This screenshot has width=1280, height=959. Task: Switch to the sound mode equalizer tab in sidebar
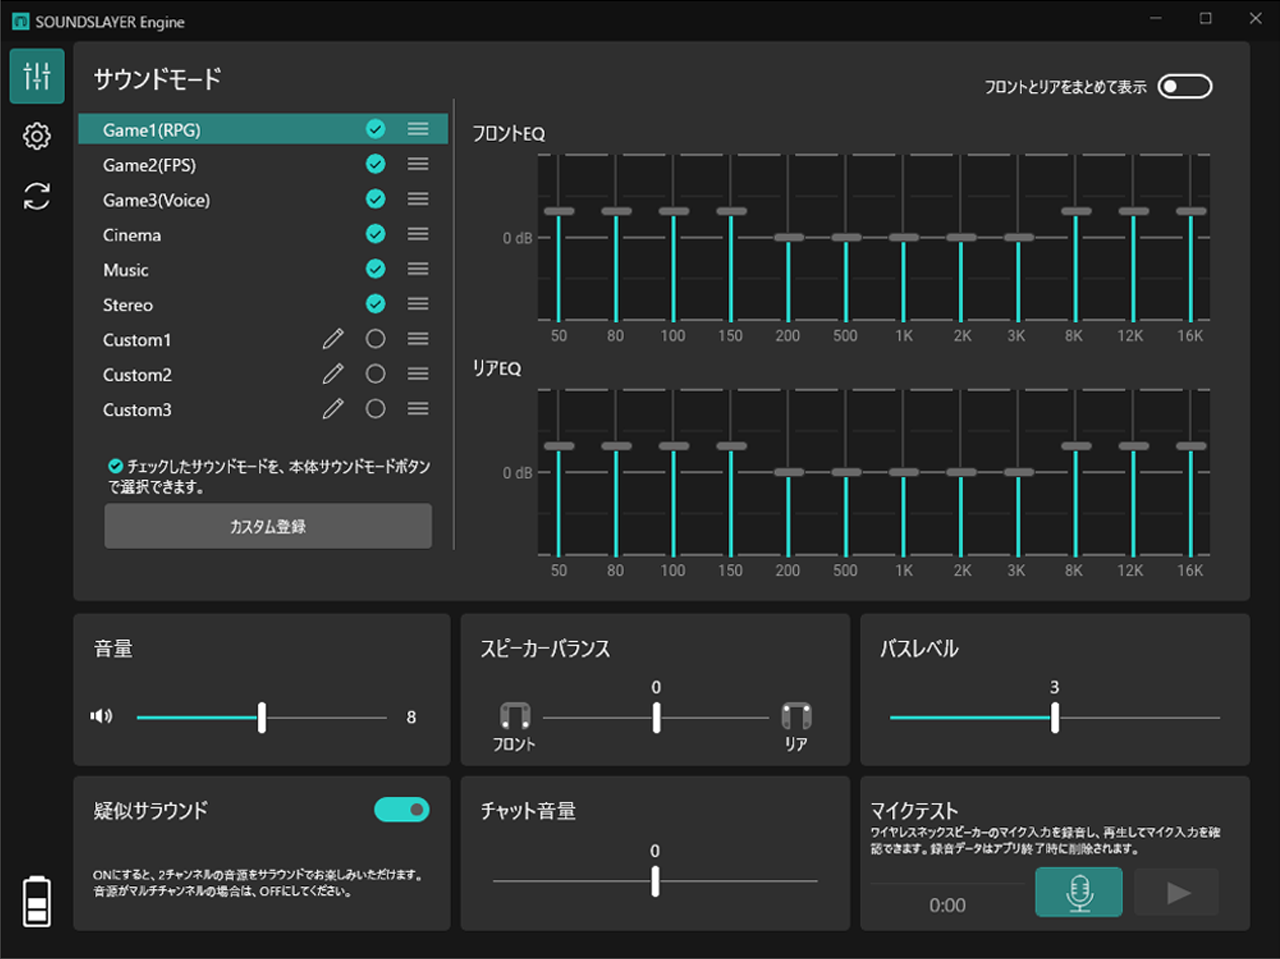[x=36, y=76]
